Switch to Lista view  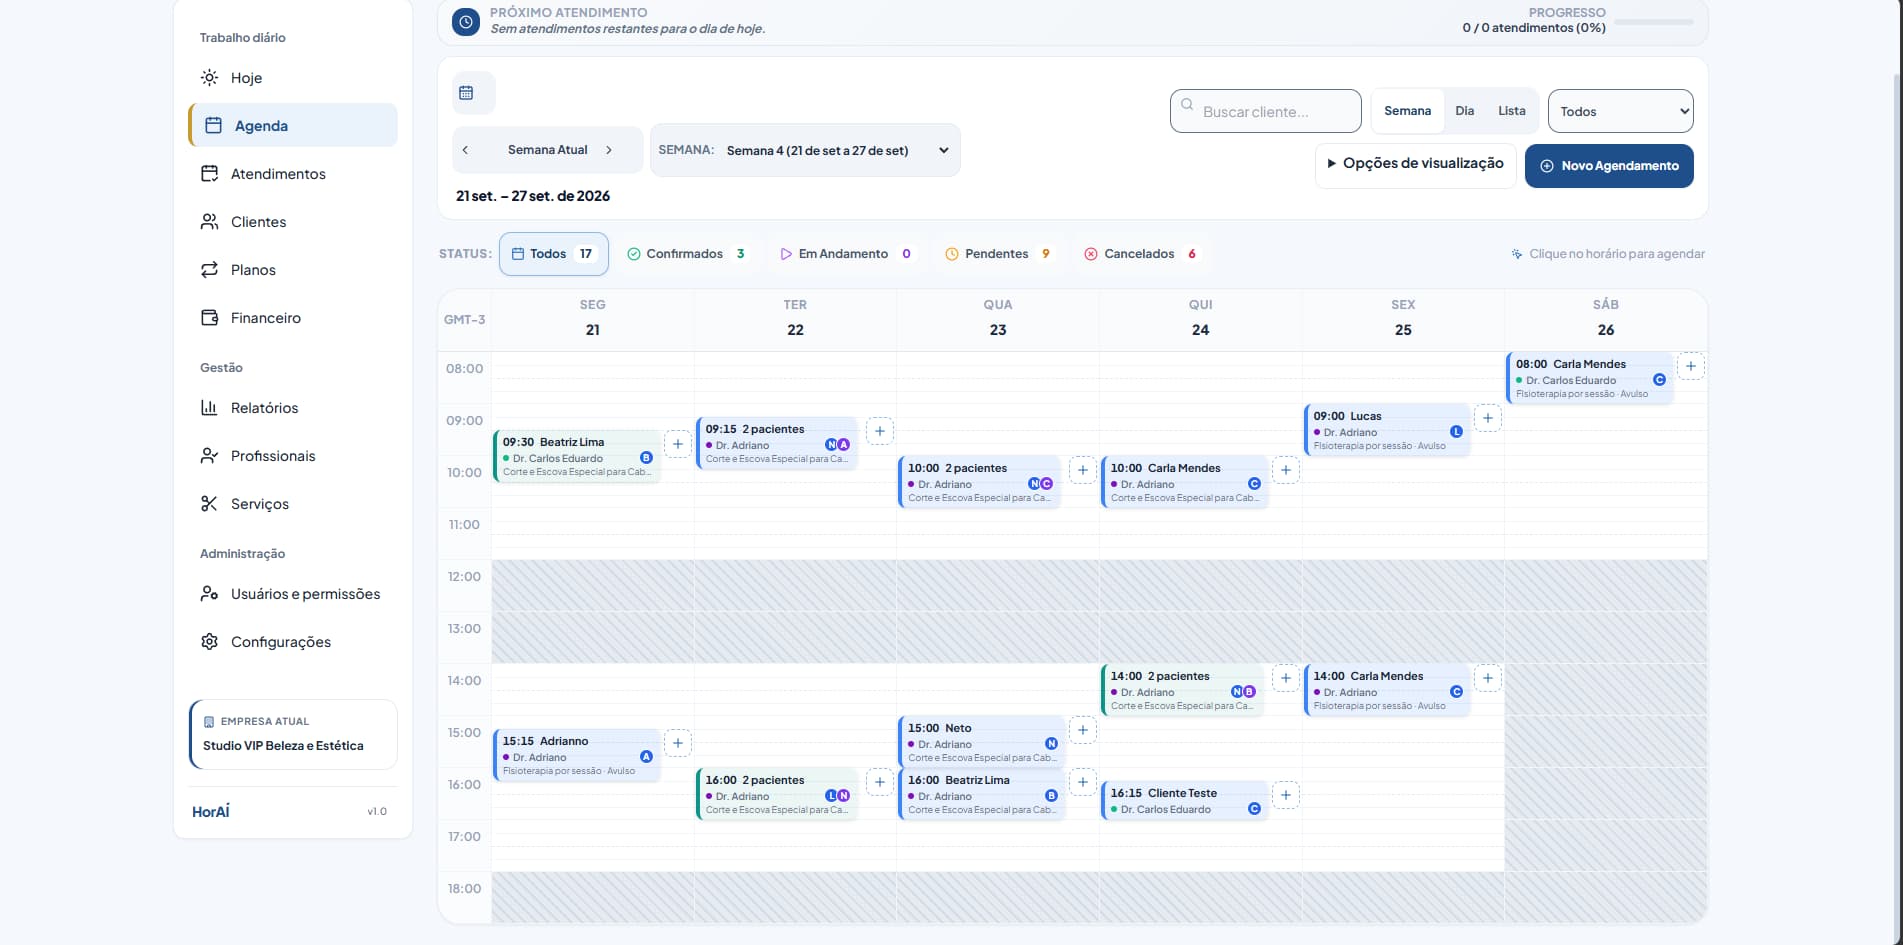coord(1511,111)
